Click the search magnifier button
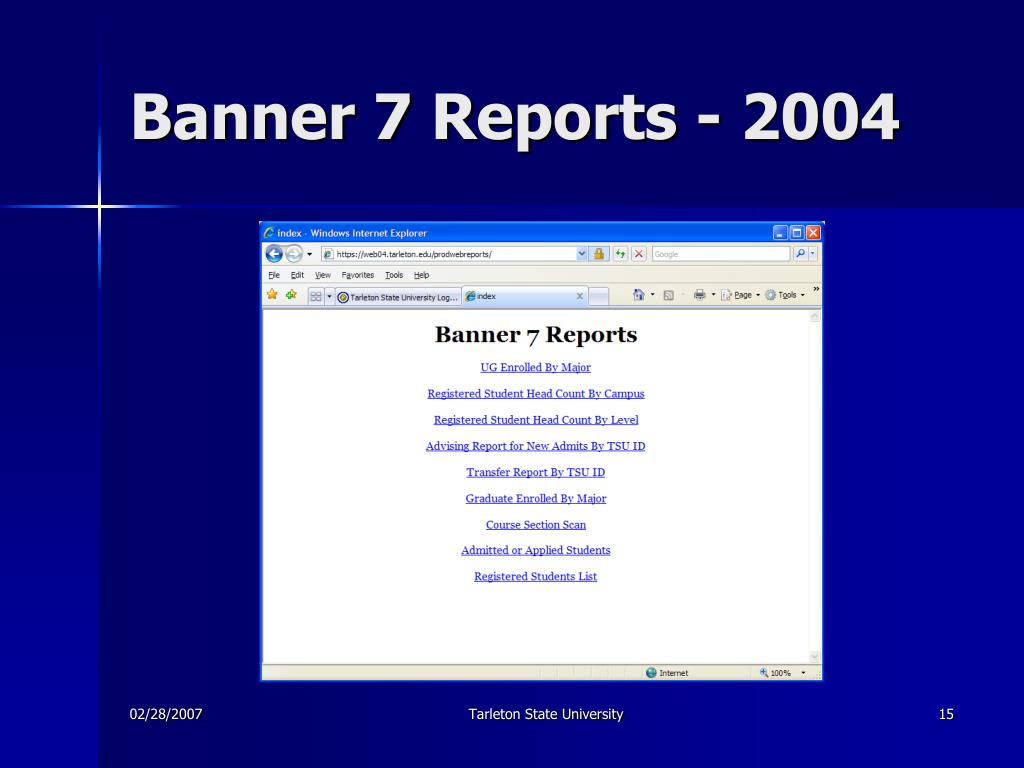Viewport: 1024px width, 768px height. pos(800,253)
